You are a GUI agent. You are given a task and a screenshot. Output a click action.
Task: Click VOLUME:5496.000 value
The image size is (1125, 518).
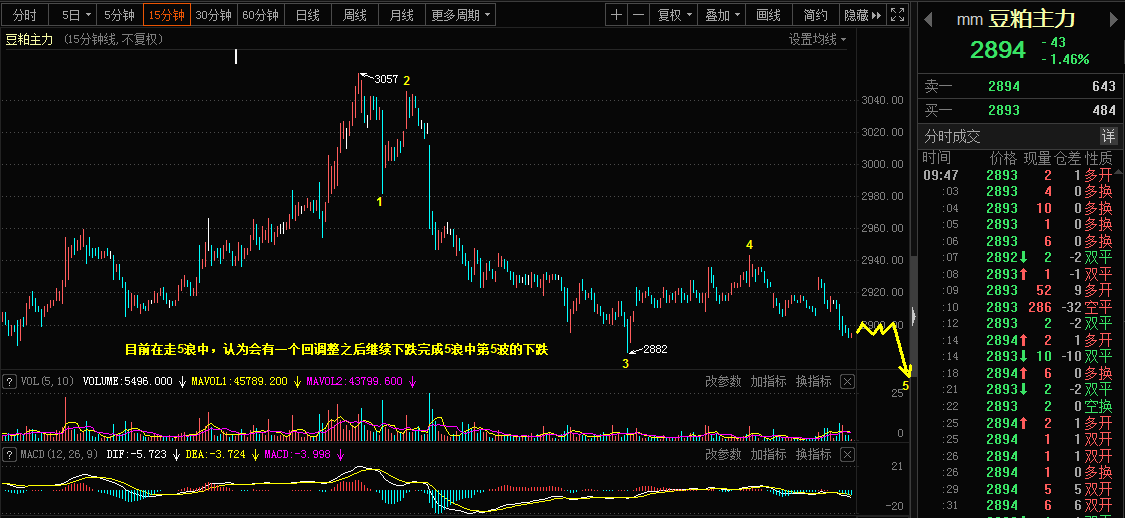coord(128,382)
